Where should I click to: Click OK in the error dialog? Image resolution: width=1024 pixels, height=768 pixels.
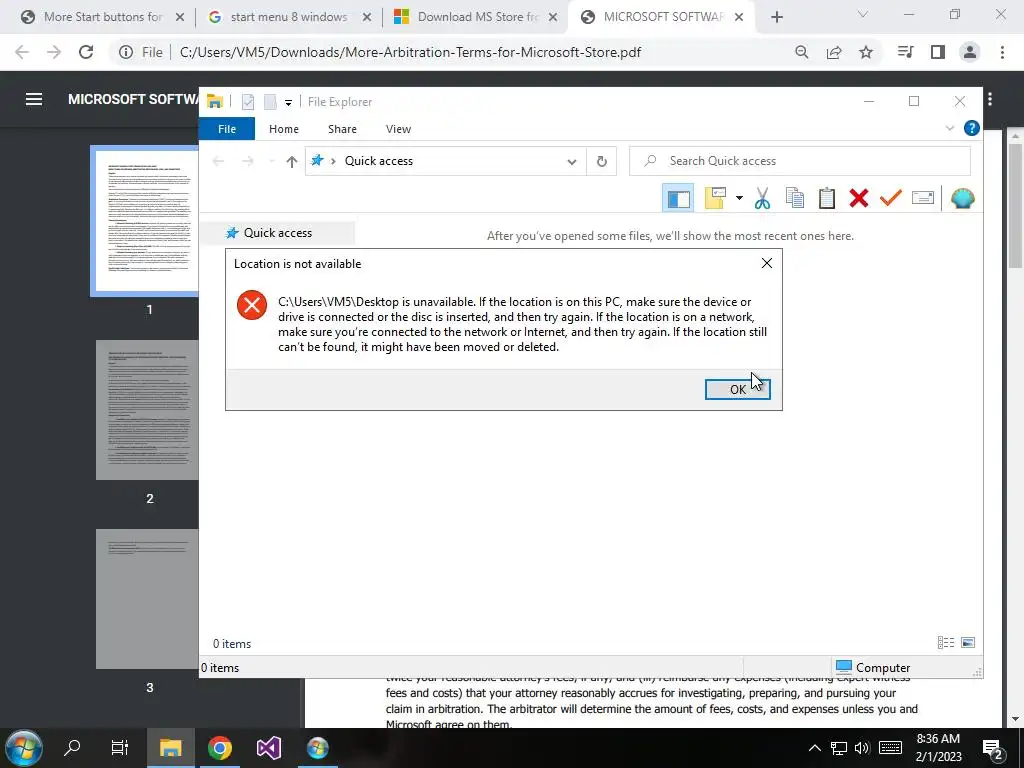[x=737, y=389]
